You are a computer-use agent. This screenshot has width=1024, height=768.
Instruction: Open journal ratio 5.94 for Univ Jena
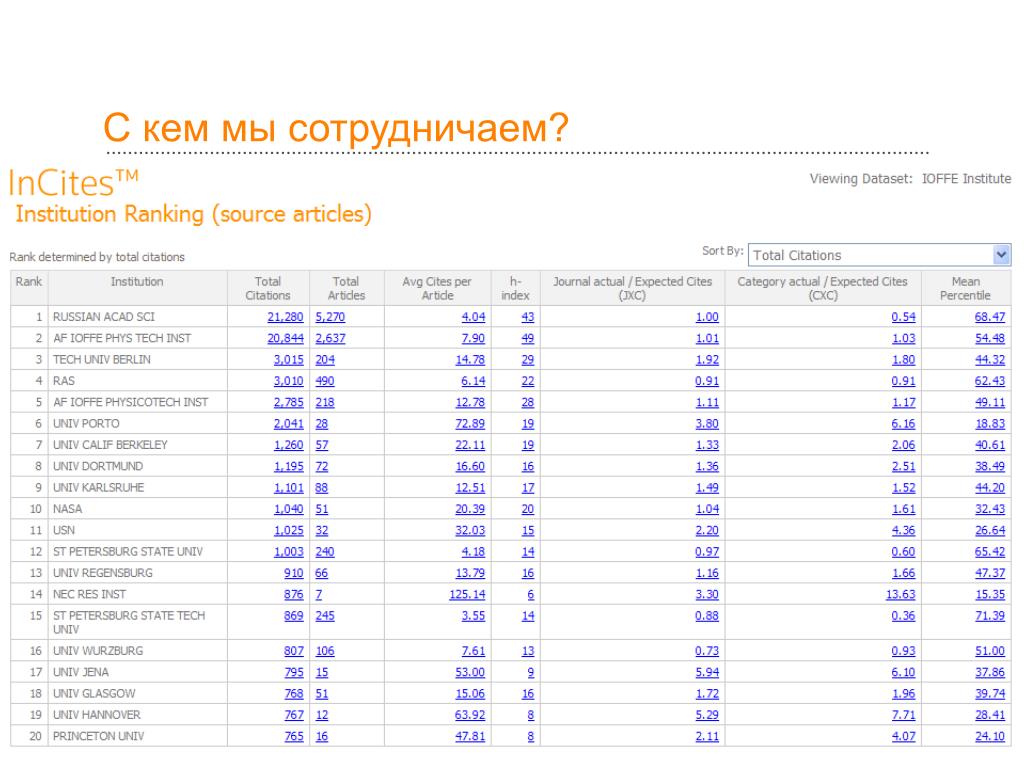(x=707, y=672)
